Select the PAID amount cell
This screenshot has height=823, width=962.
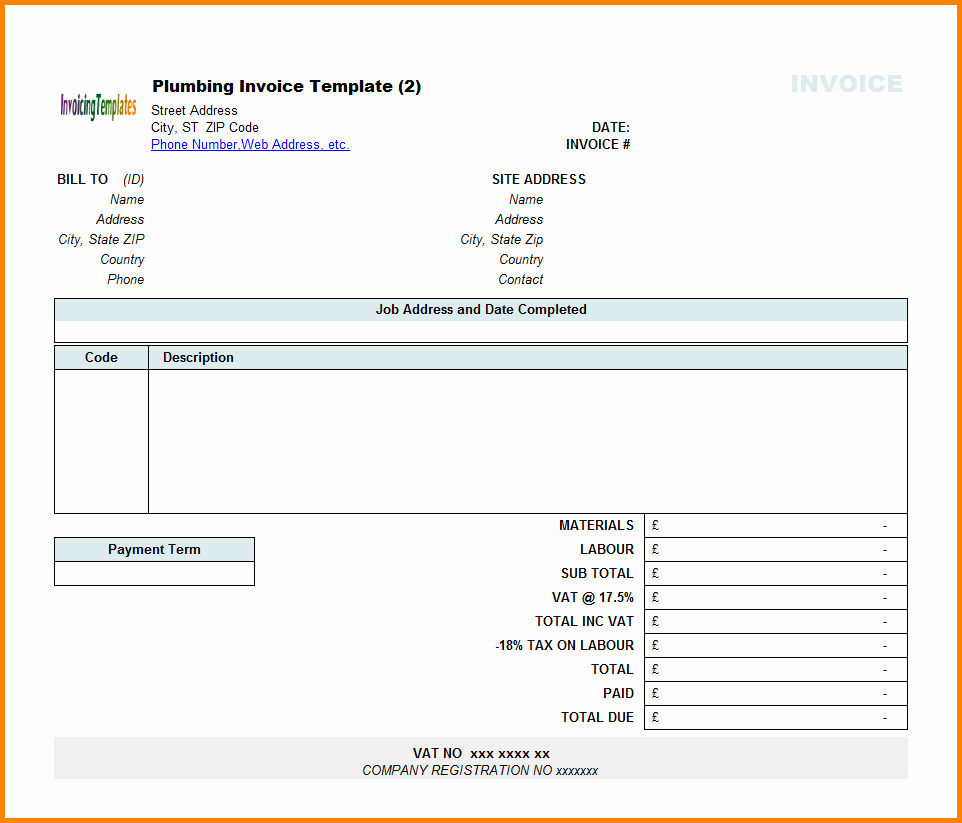[x=775, y=694]
